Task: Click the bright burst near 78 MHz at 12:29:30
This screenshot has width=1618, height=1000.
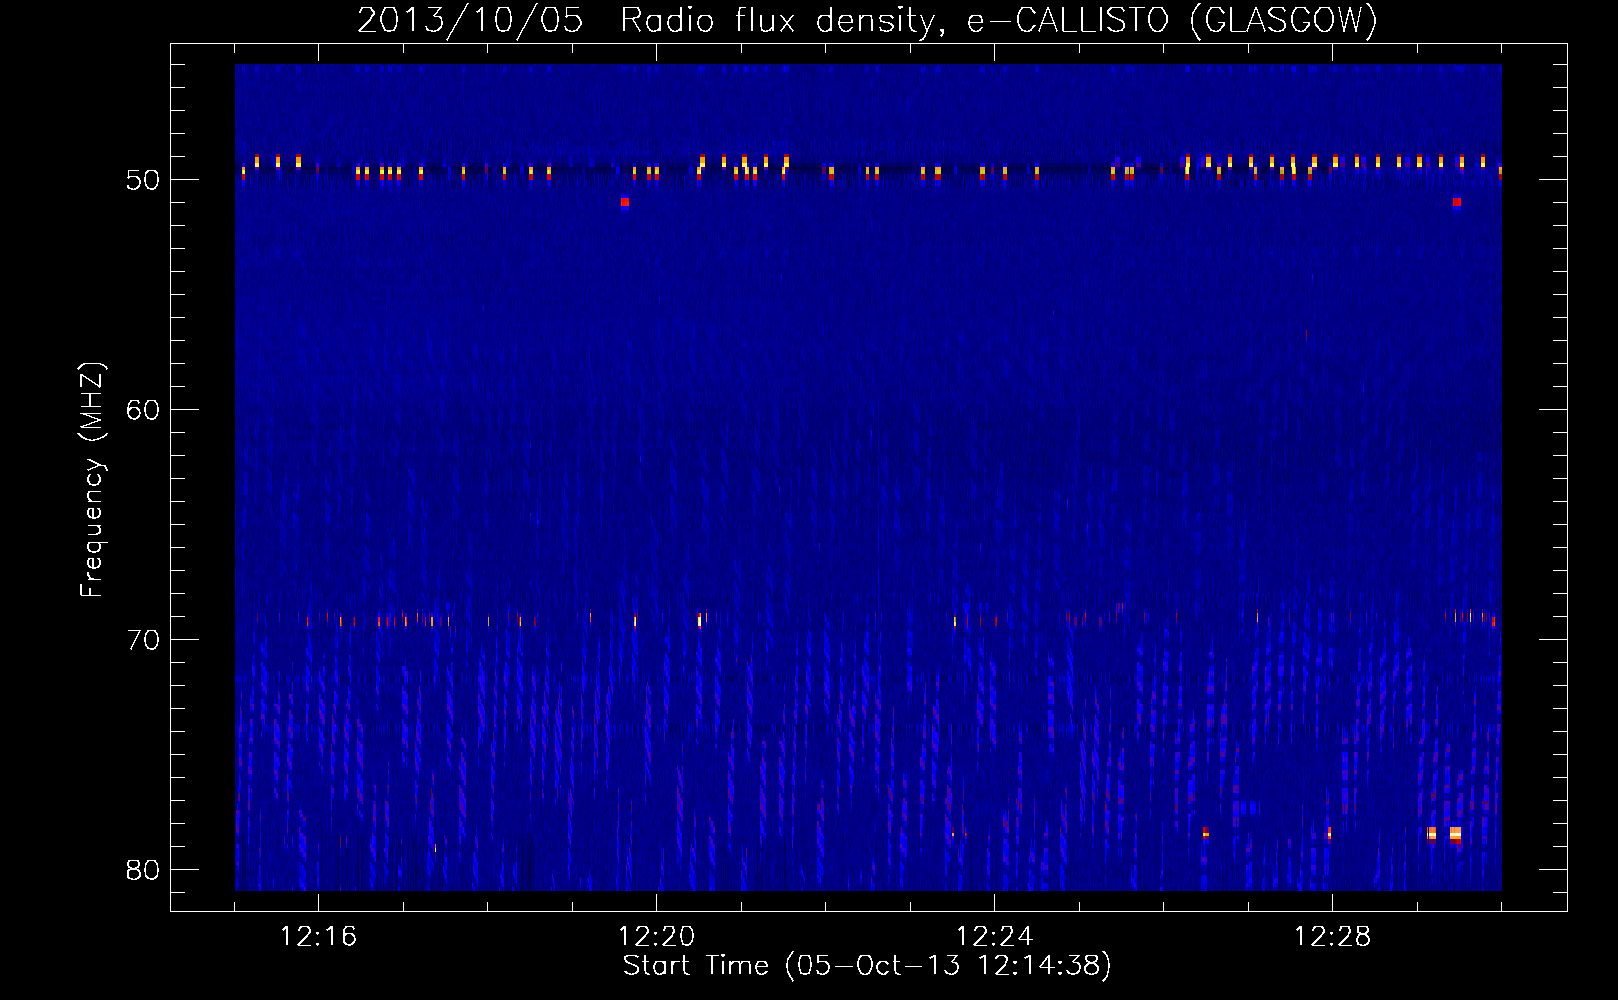Action: pos(1455,834)
